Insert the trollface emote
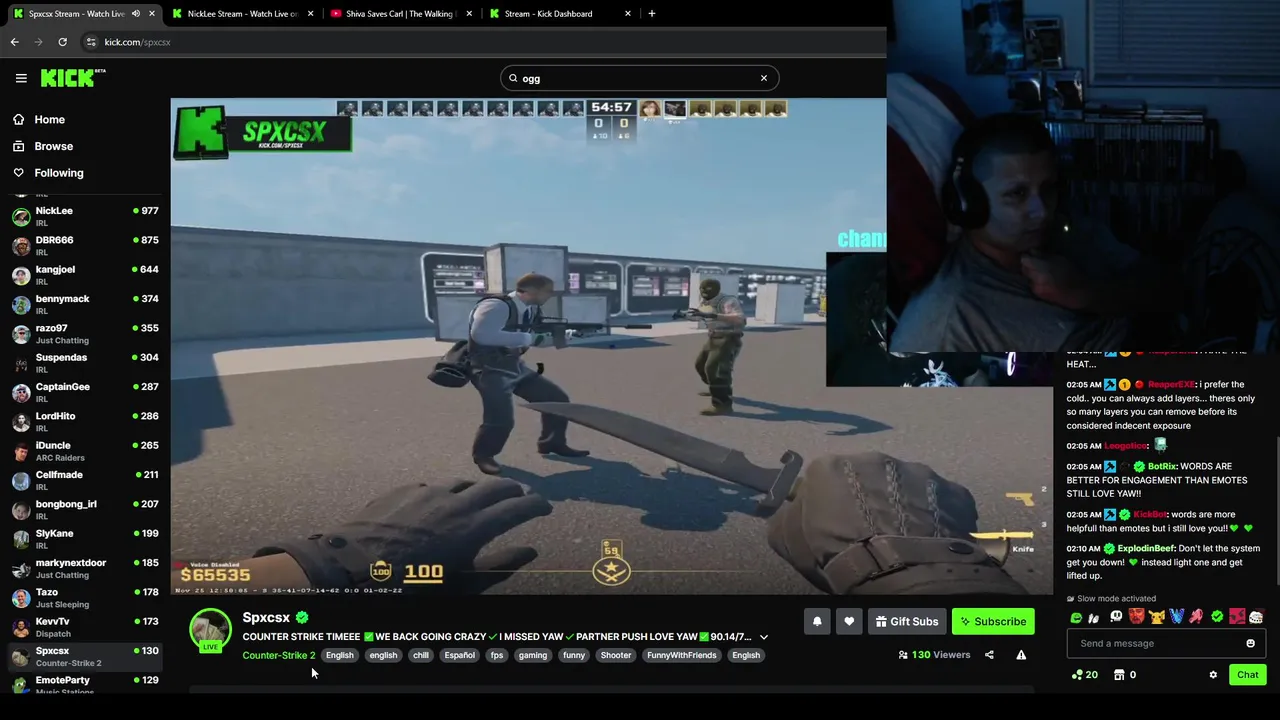 (1256, 618)
